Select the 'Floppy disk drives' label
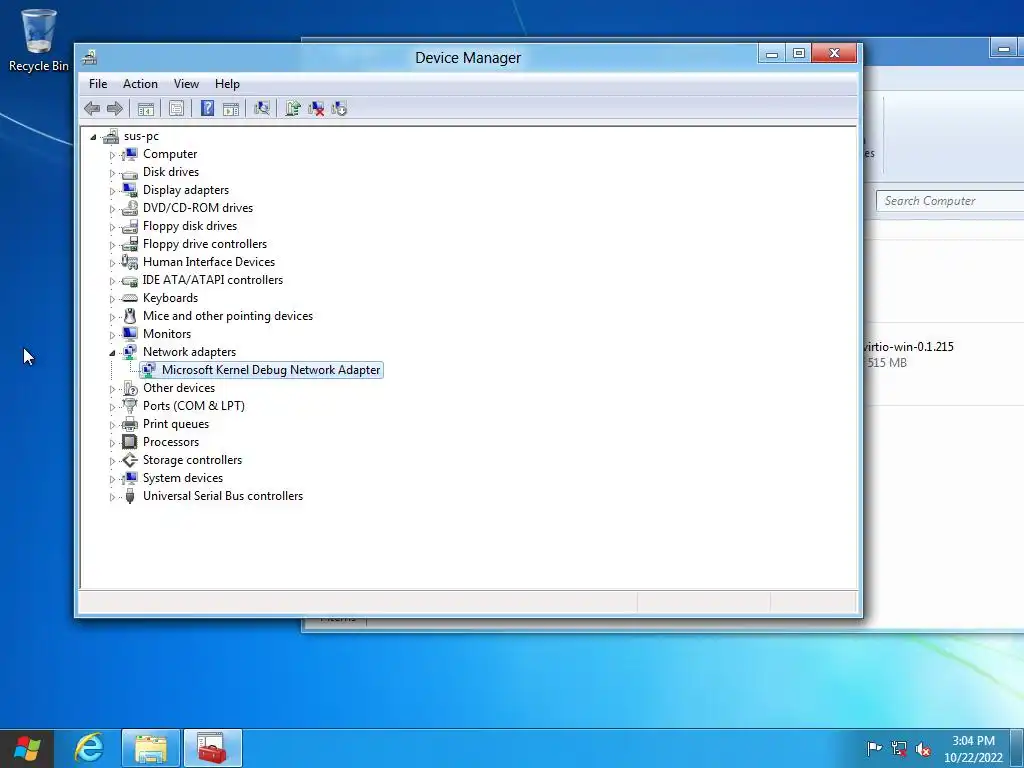The height and width of the screenshot is (768, 1024). (190, 226)
